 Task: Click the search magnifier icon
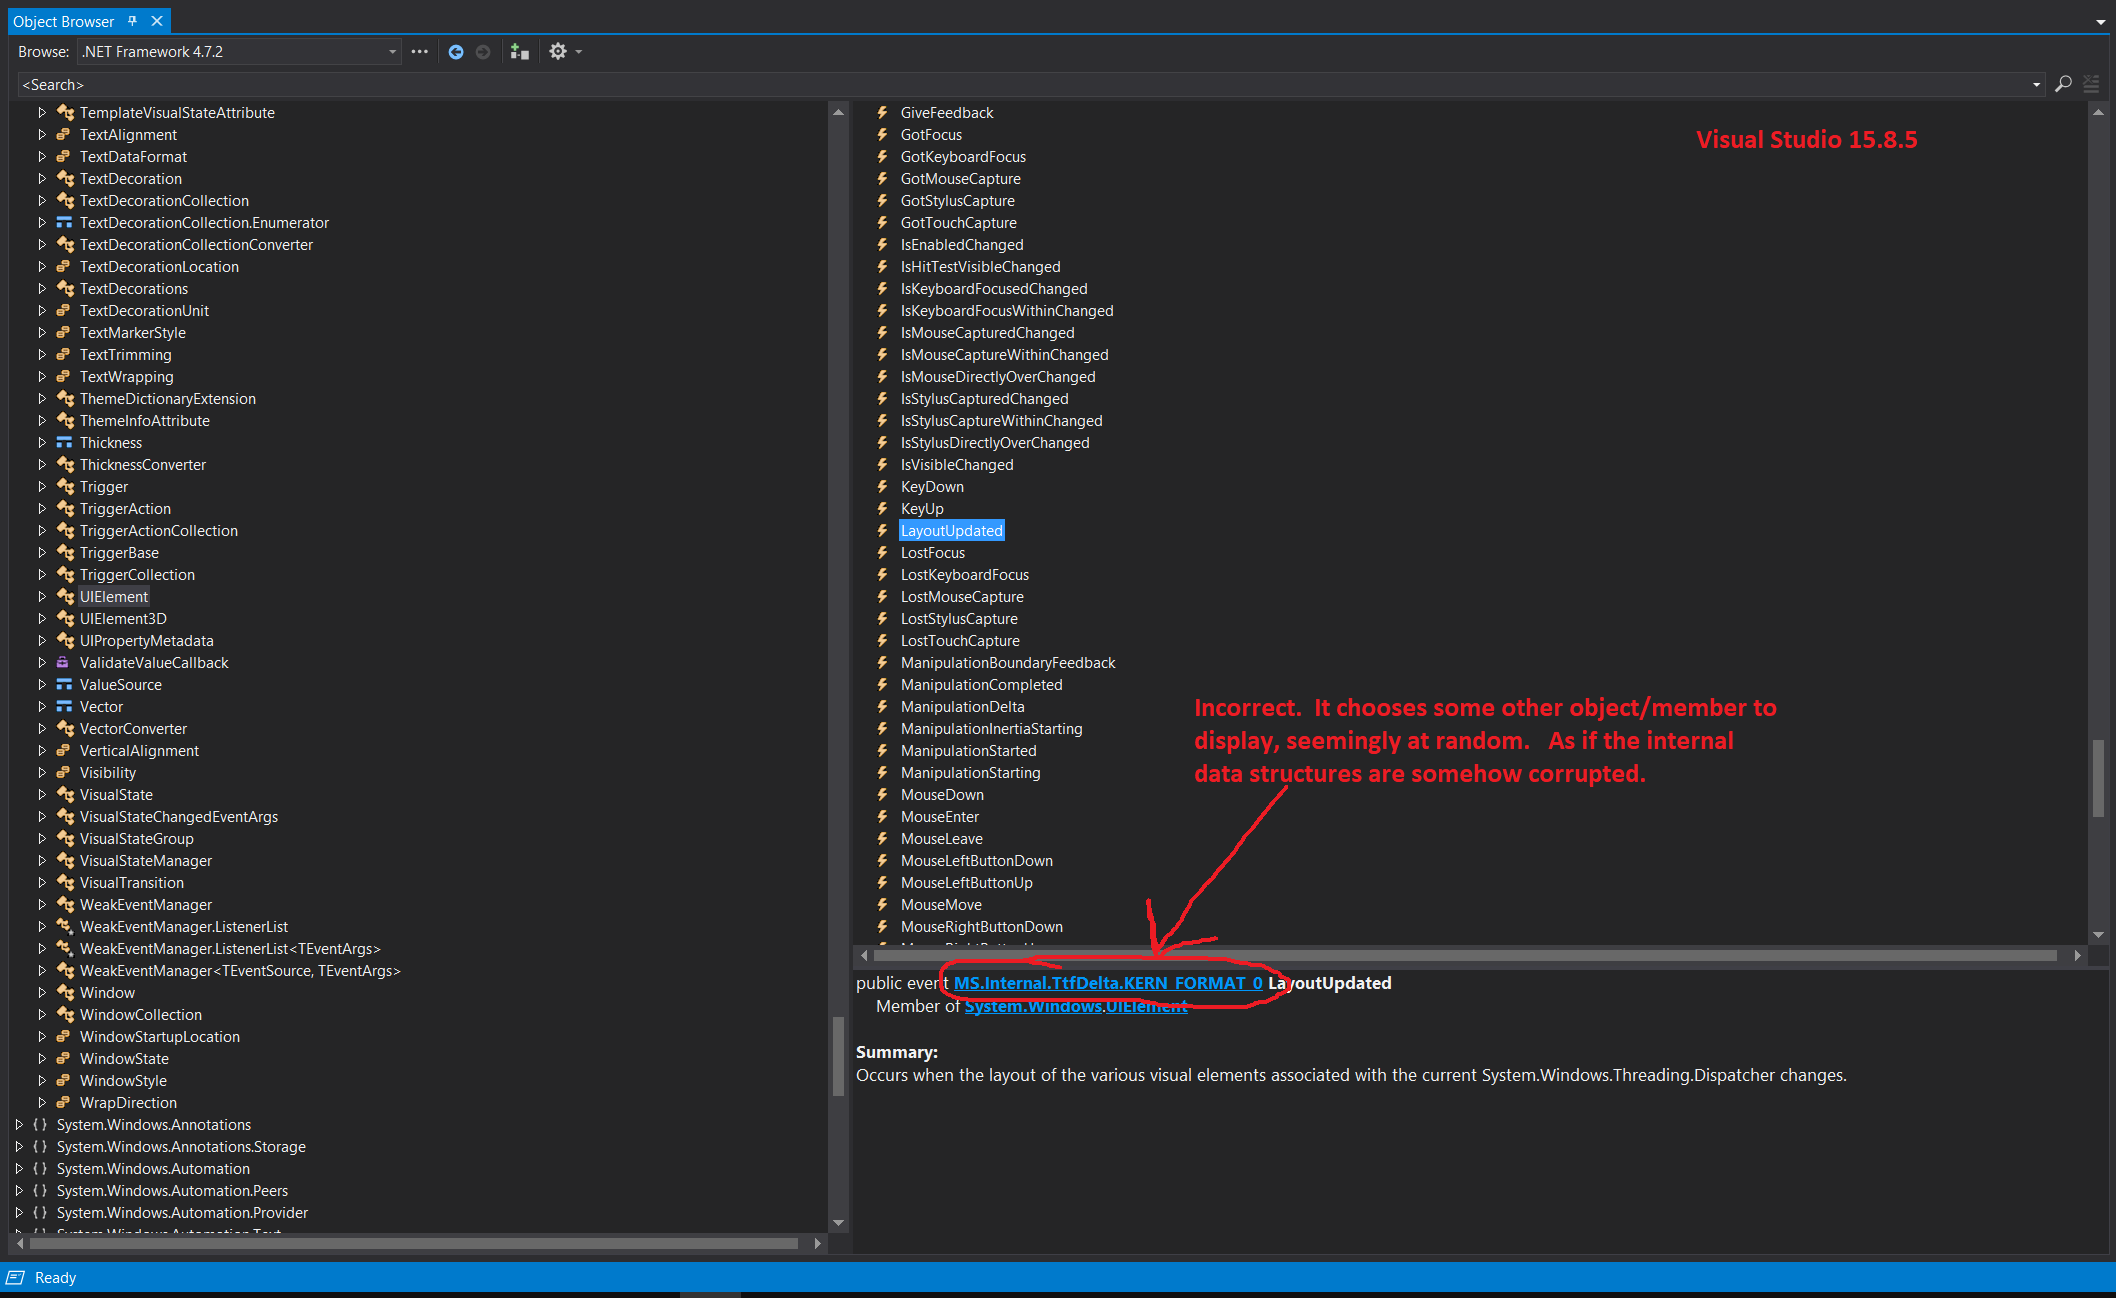tap(2063, 84)
